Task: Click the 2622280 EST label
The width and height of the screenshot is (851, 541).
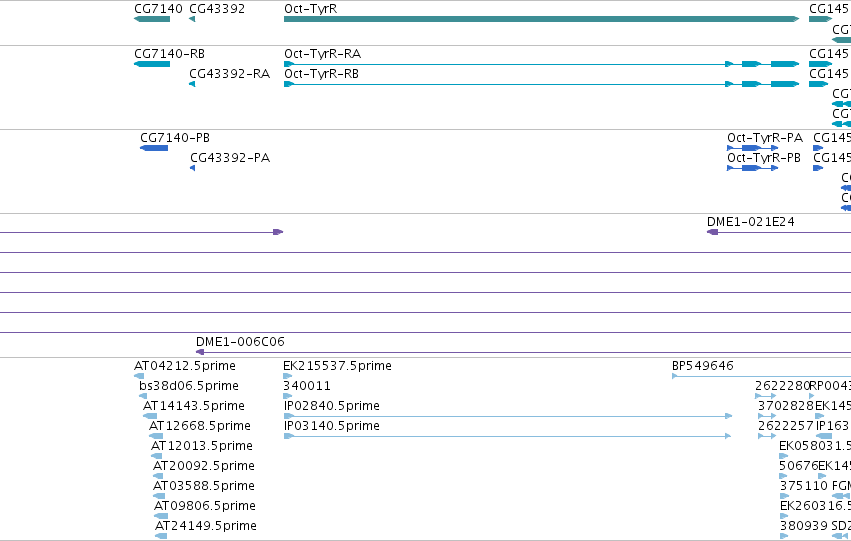Action: tap(782, 386)
